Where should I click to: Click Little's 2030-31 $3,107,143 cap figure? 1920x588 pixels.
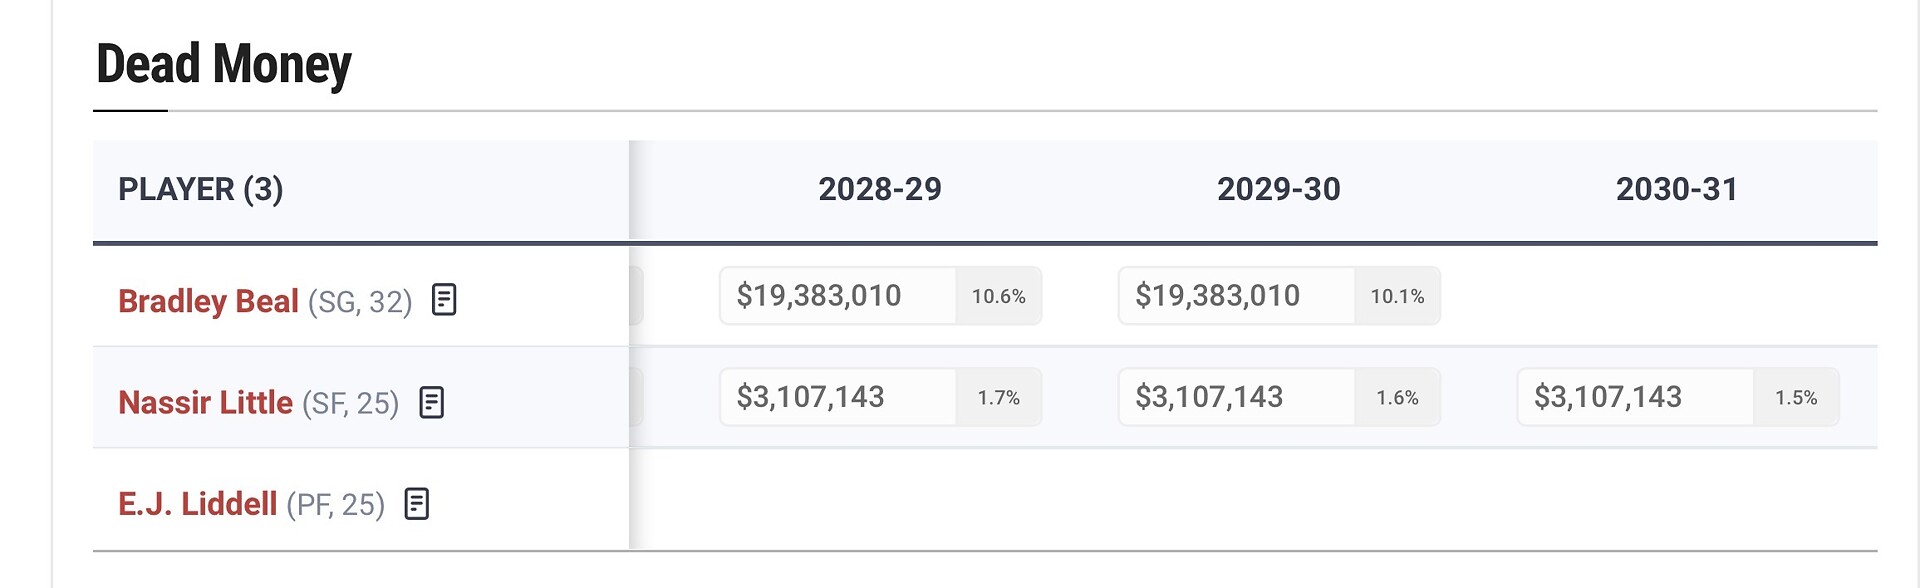tap(1608, 397)
